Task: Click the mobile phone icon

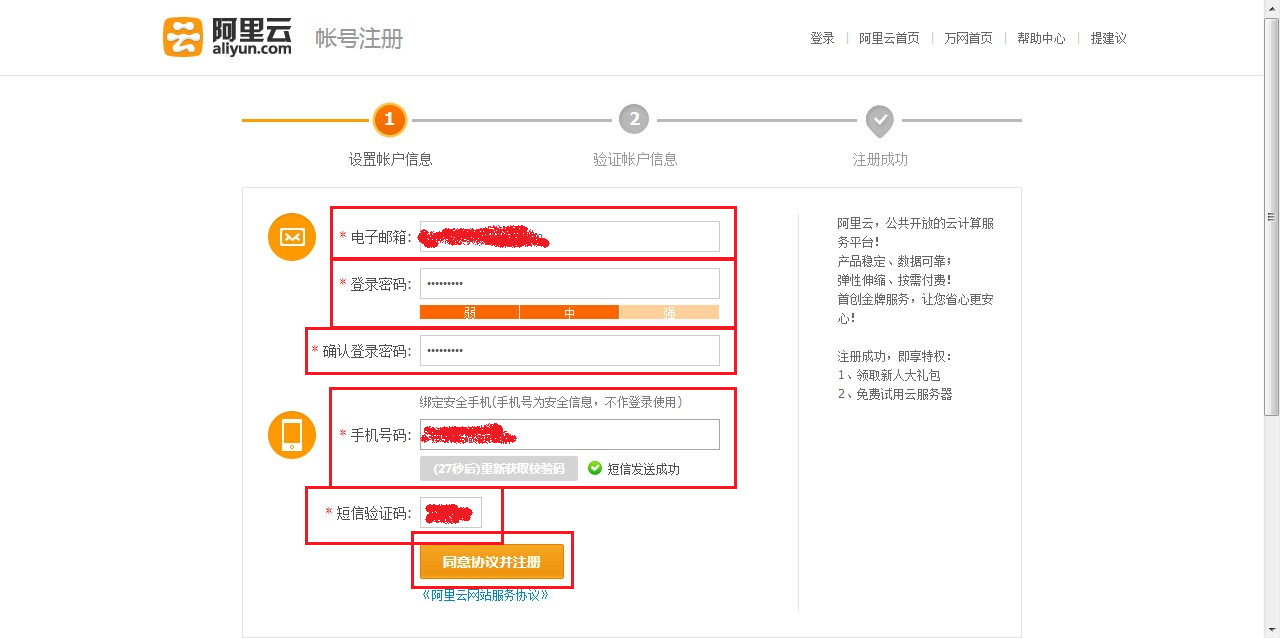Action: point(290,435)
